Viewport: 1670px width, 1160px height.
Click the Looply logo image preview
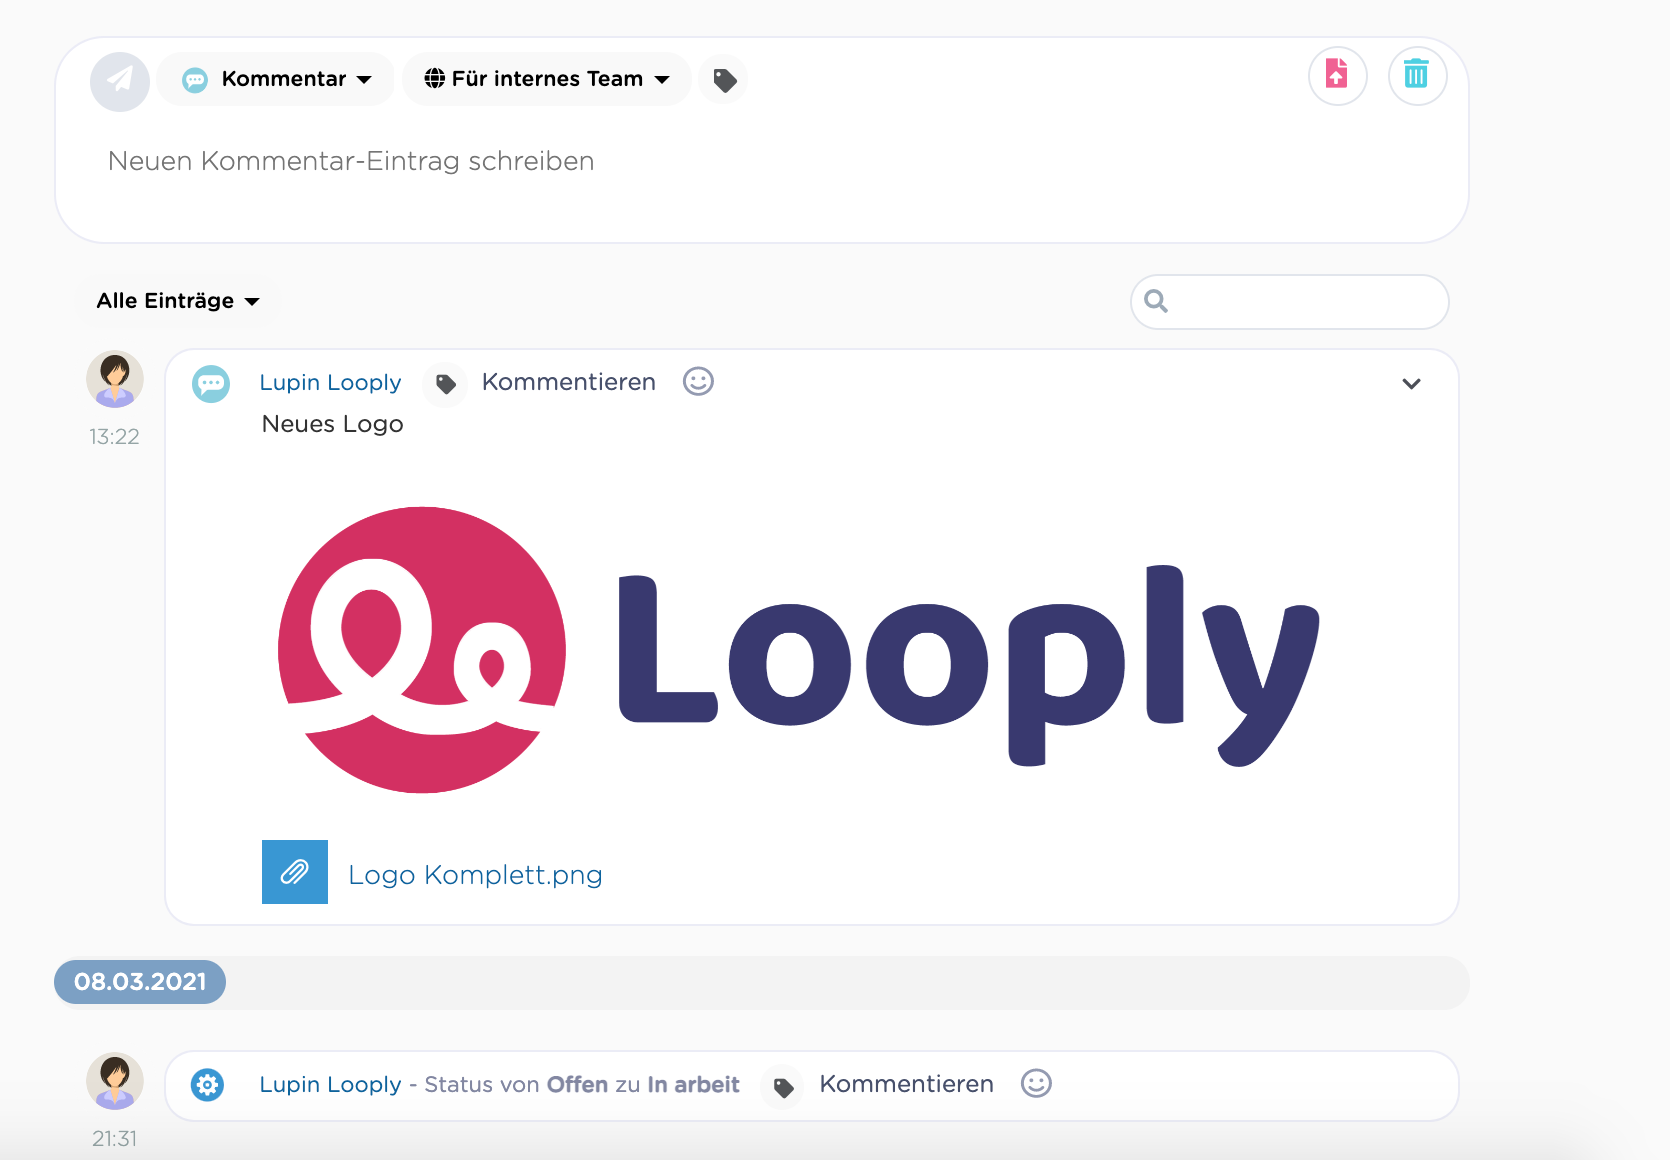pos(798,650)
